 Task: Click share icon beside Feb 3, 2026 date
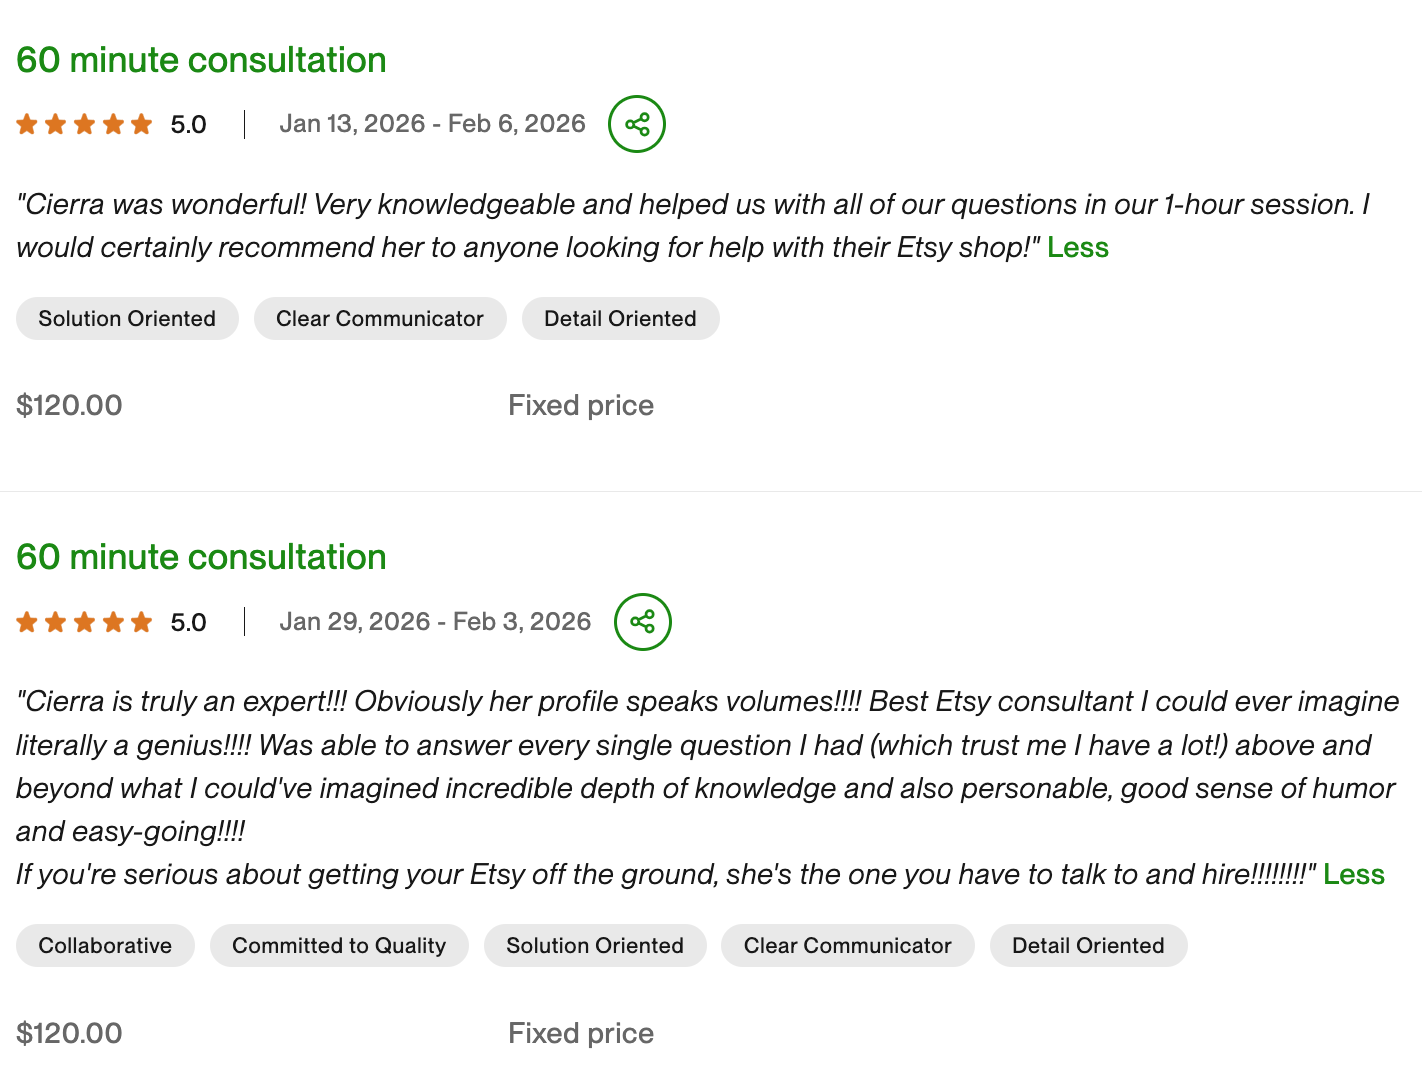click(642, 622)
